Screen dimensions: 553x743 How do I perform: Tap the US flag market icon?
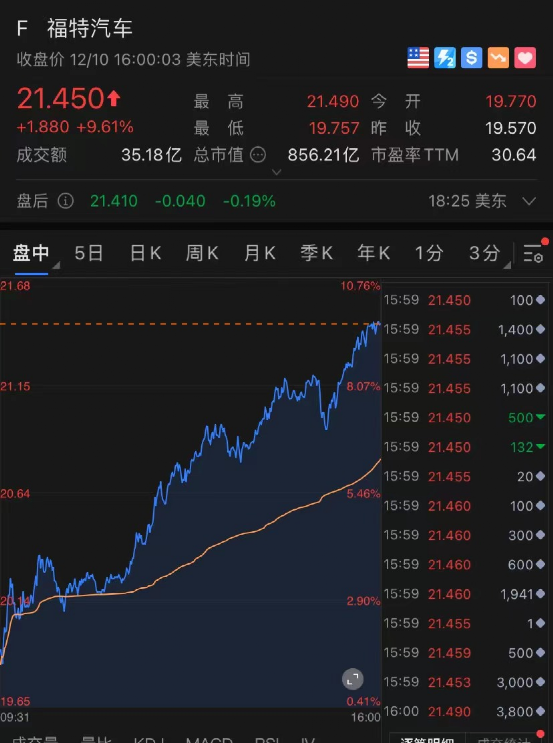point(418,58)
